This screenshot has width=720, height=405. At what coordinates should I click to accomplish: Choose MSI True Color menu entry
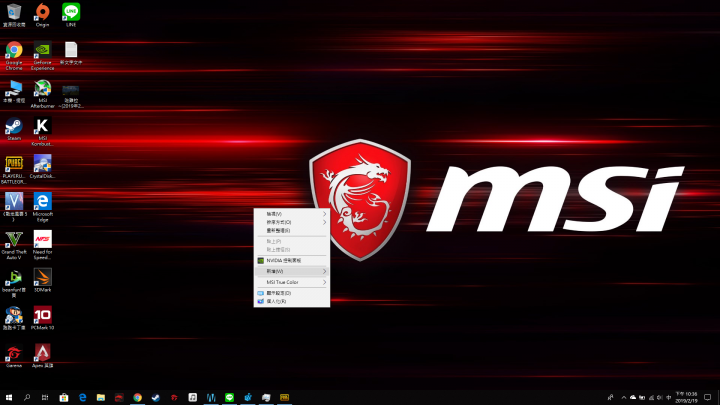pyautogui.click(x=292, y=282)
